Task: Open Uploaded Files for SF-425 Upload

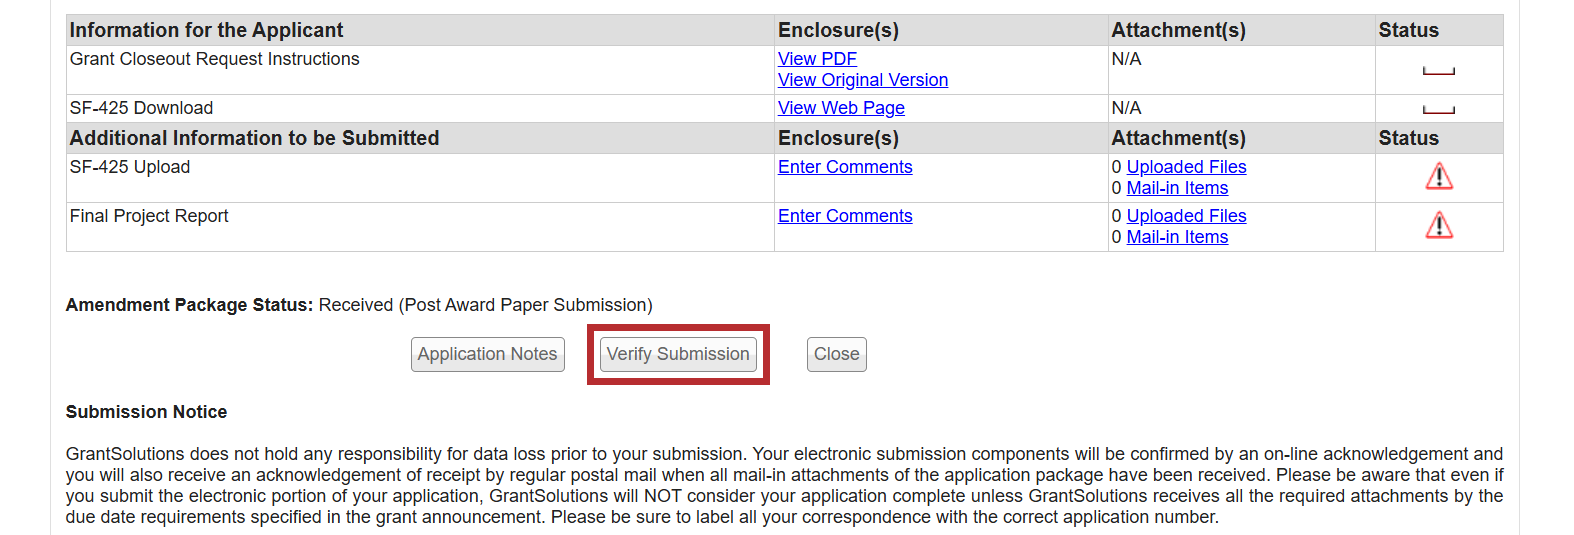Action: (x=1186, y=167)
